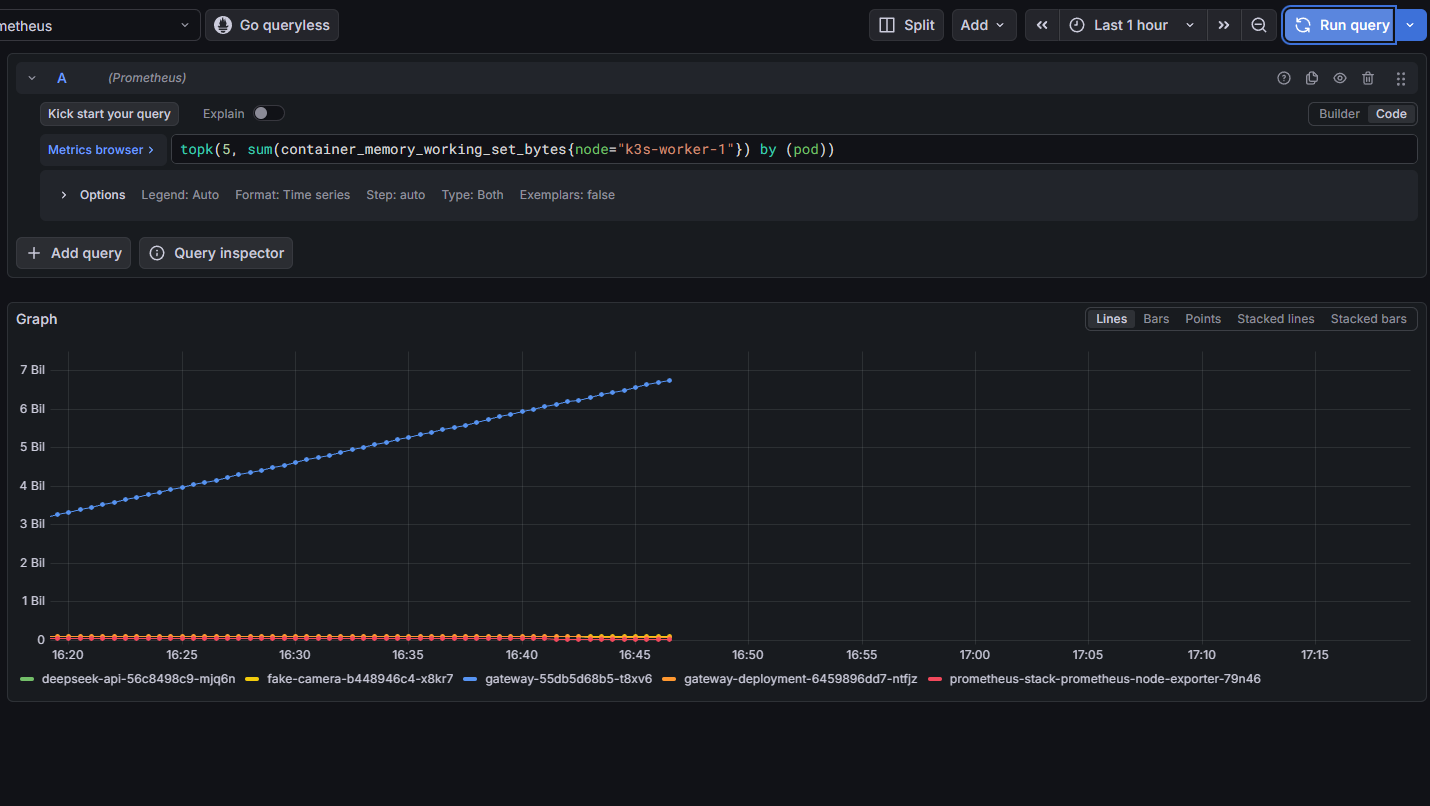Open the Query inspector

(216, 253)
